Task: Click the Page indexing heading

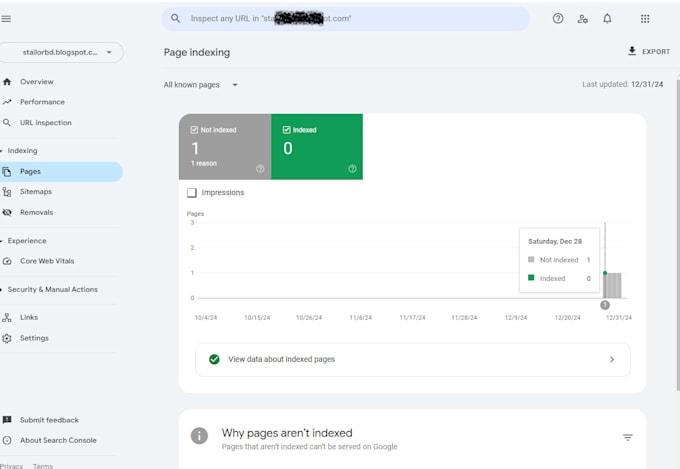Action: (x=197, y=52)
